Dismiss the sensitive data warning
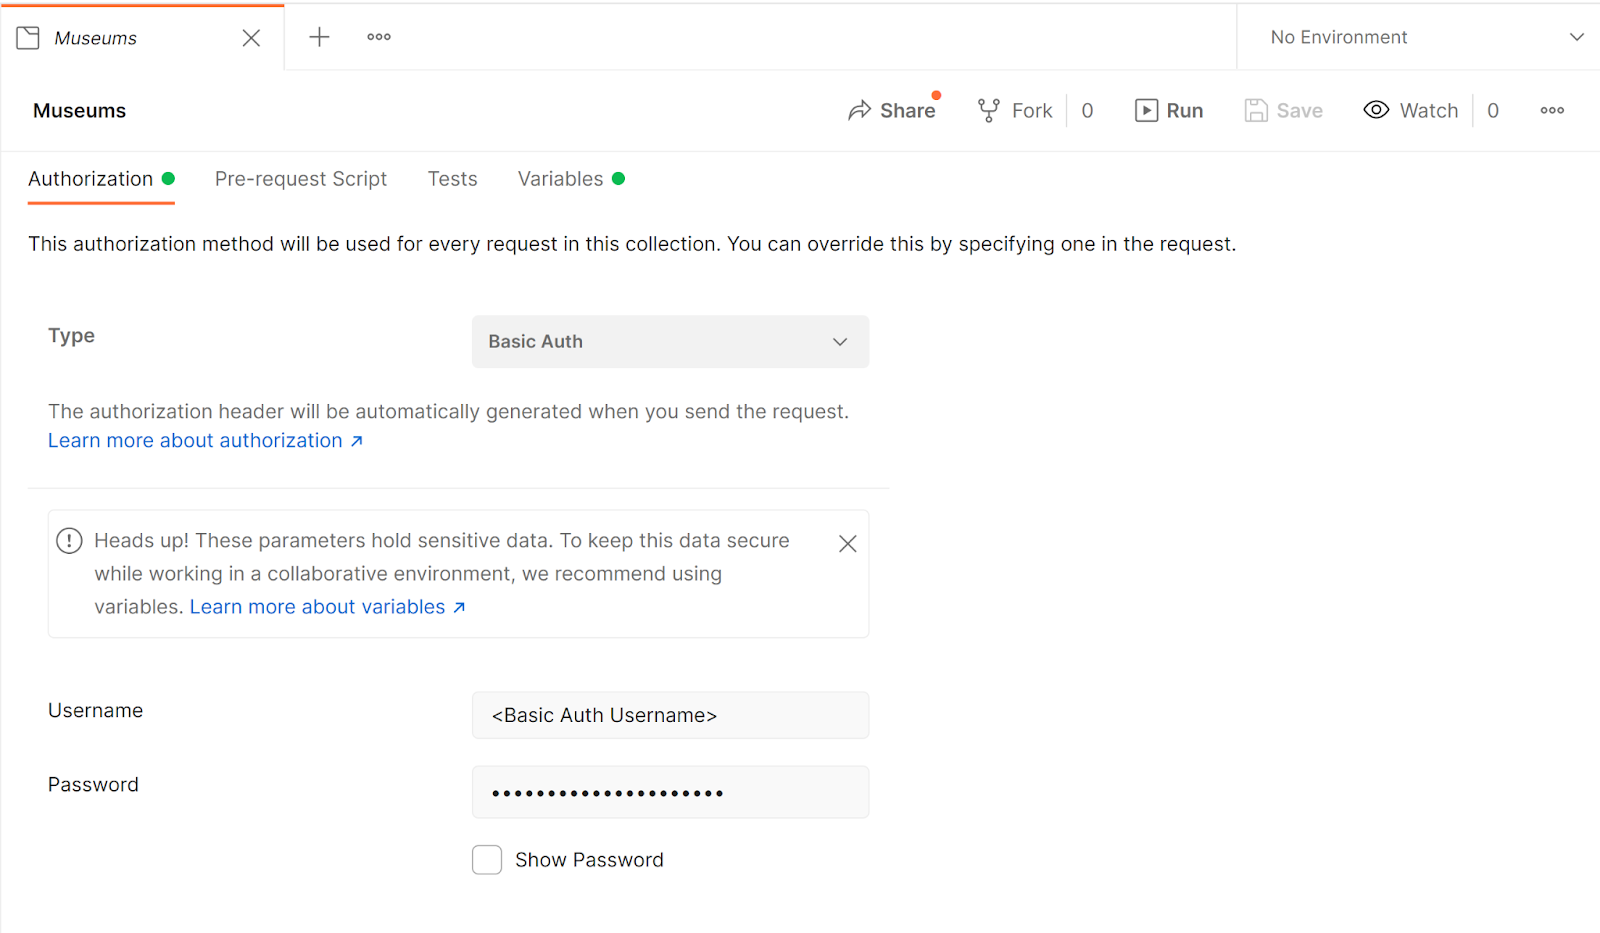1600x933 pixels. 847,543
